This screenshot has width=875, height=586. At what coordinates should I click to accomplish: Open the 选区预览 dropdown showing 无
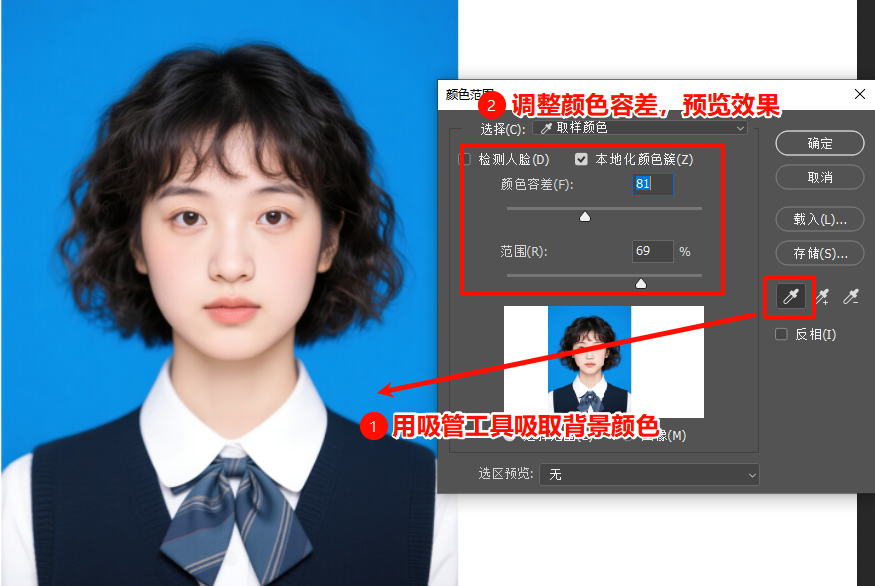[x=648, y=474]
